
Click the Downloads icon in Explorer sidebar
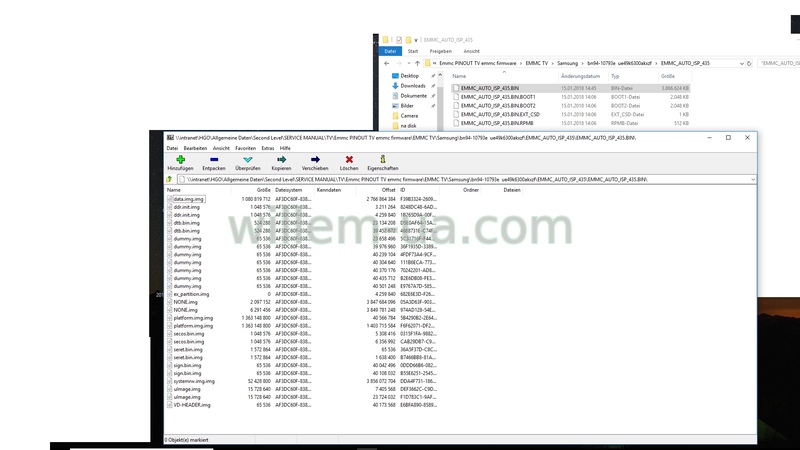point(395,86)
